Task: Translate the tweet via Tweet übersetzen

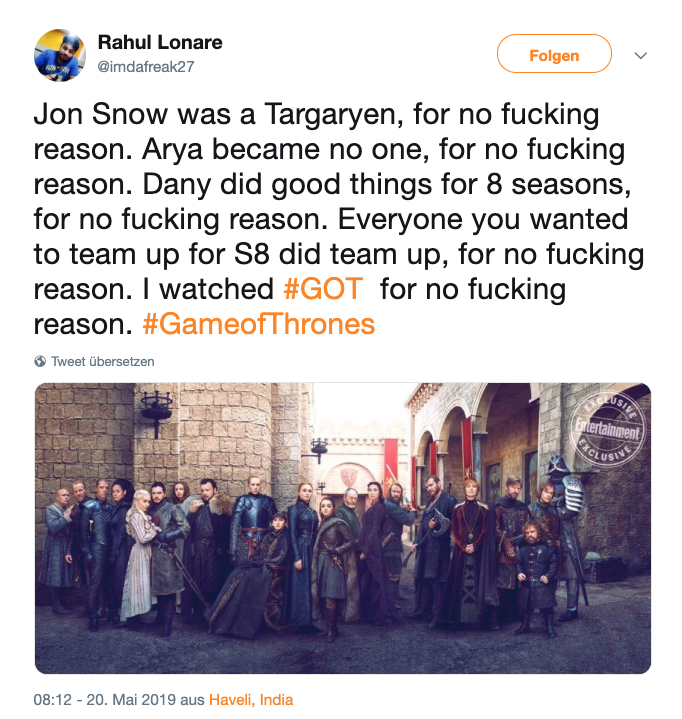Action: pyautogui.click(x=103, y=361)
